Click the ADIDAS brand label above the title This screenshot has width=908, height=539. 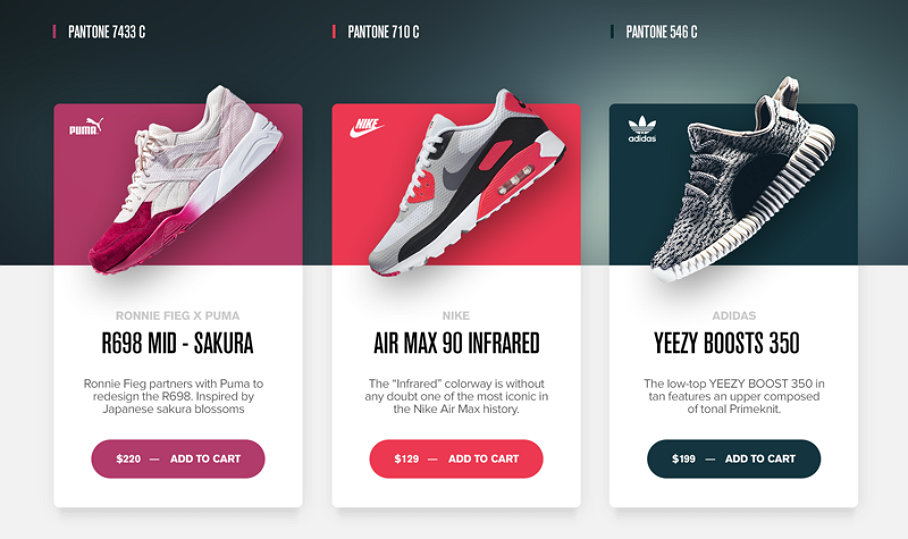pyautogui.click(x=734, y=316)
